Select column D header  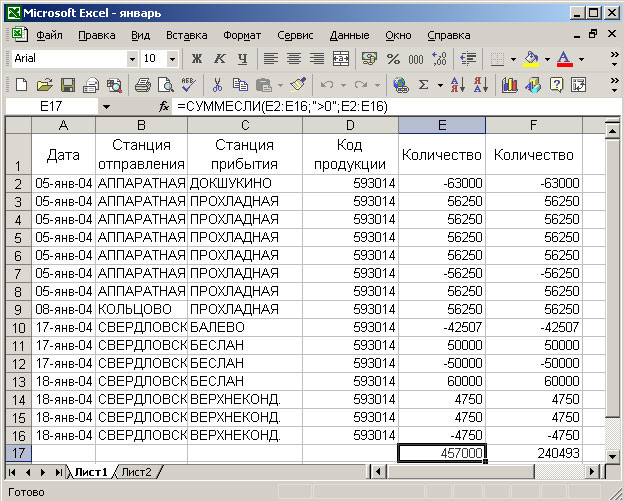[350, 125]
